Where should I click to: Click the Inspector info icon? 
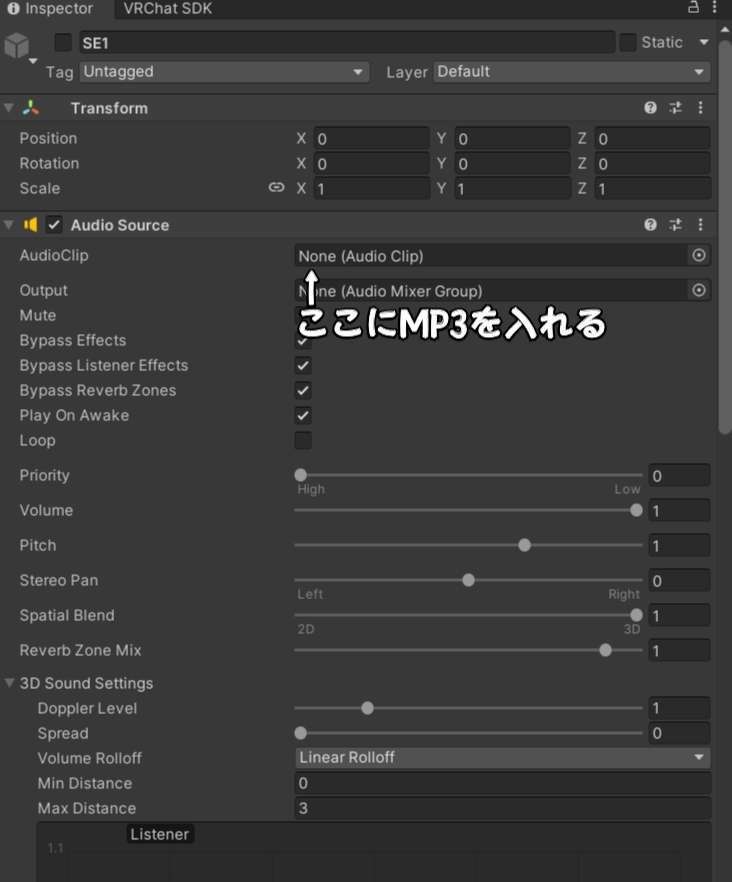click(x=14, y=8)
